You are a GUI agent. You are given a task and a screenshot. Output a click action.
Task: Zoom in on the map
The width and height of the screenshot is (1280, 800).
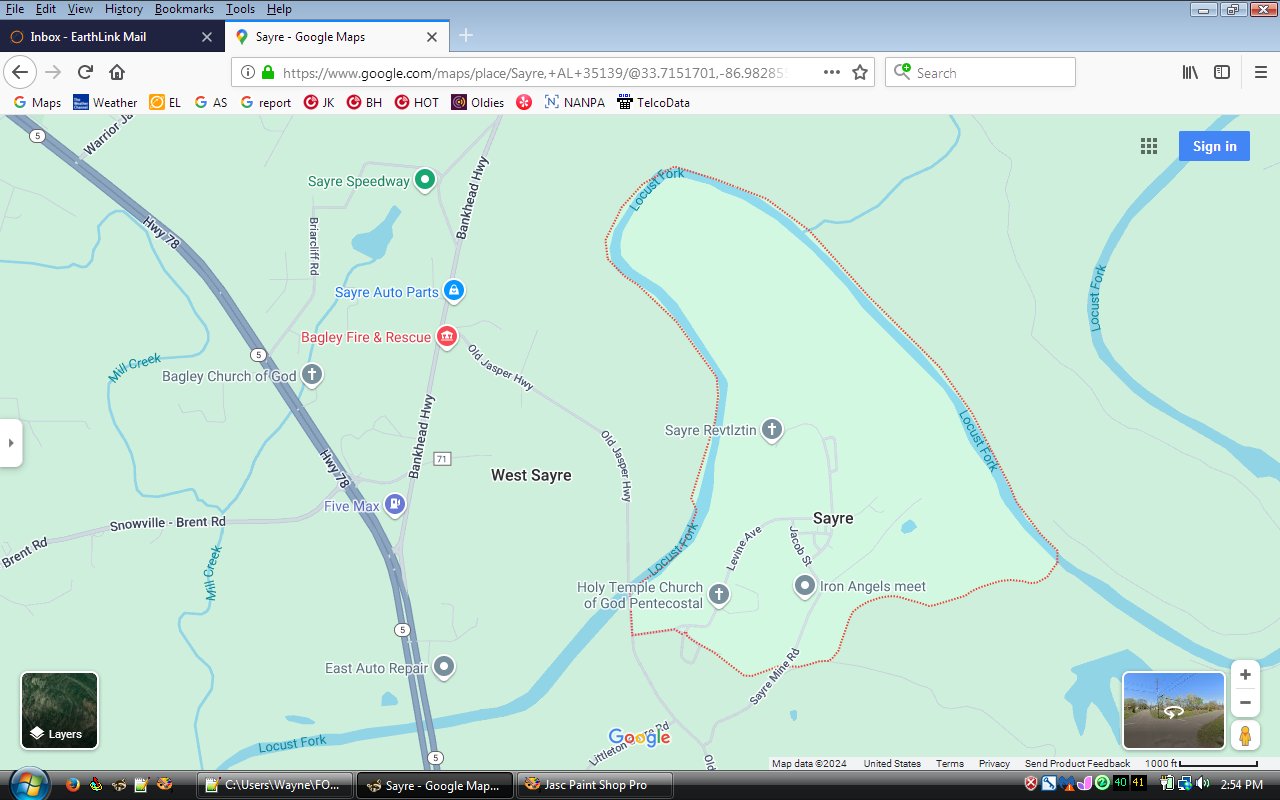coord(1245,674)
